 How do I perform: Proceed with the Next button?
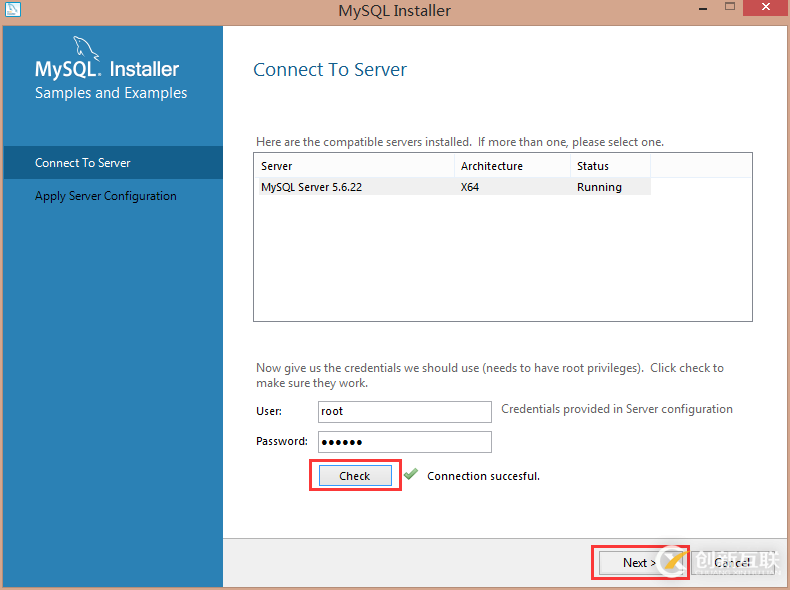pos(639,562)
